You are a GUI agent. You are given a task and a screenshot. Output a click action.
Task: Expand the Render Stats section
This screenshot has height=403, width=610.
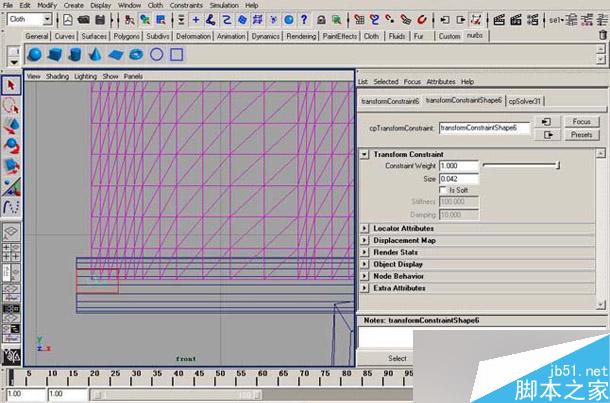(x=364, y=252)
